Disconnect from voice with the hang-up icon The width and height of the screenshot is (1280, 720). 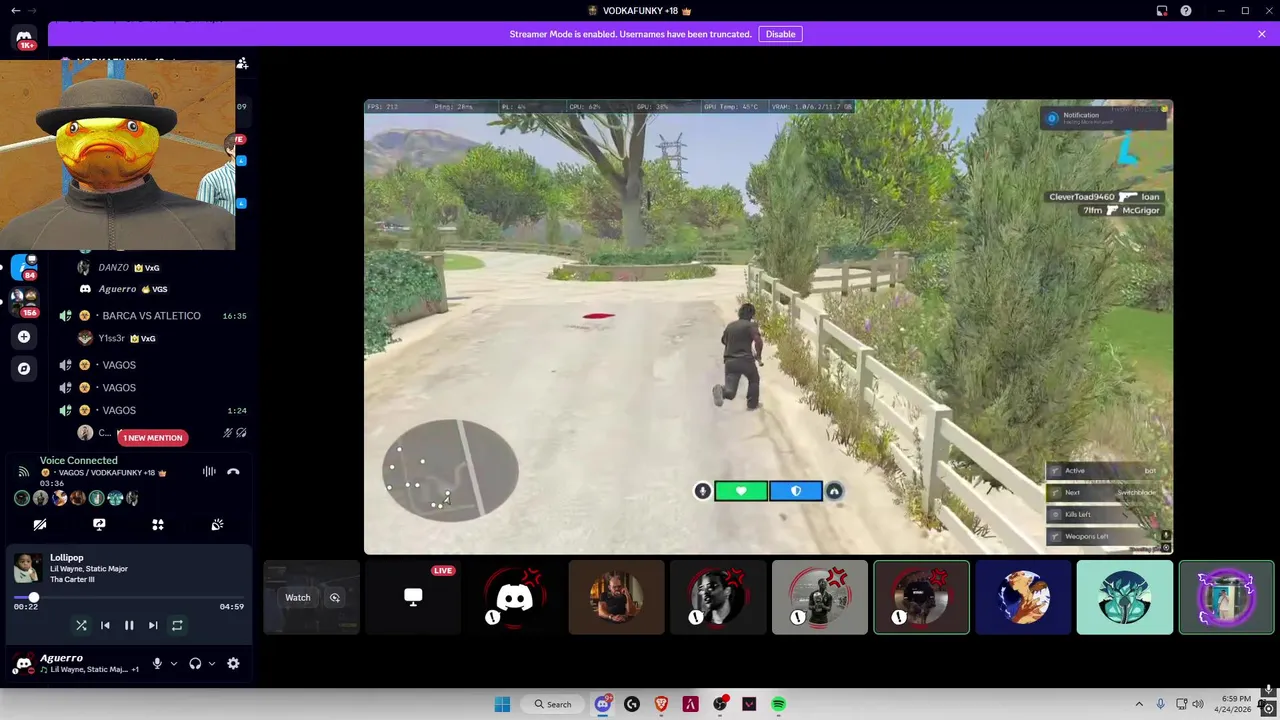point(233,472)
